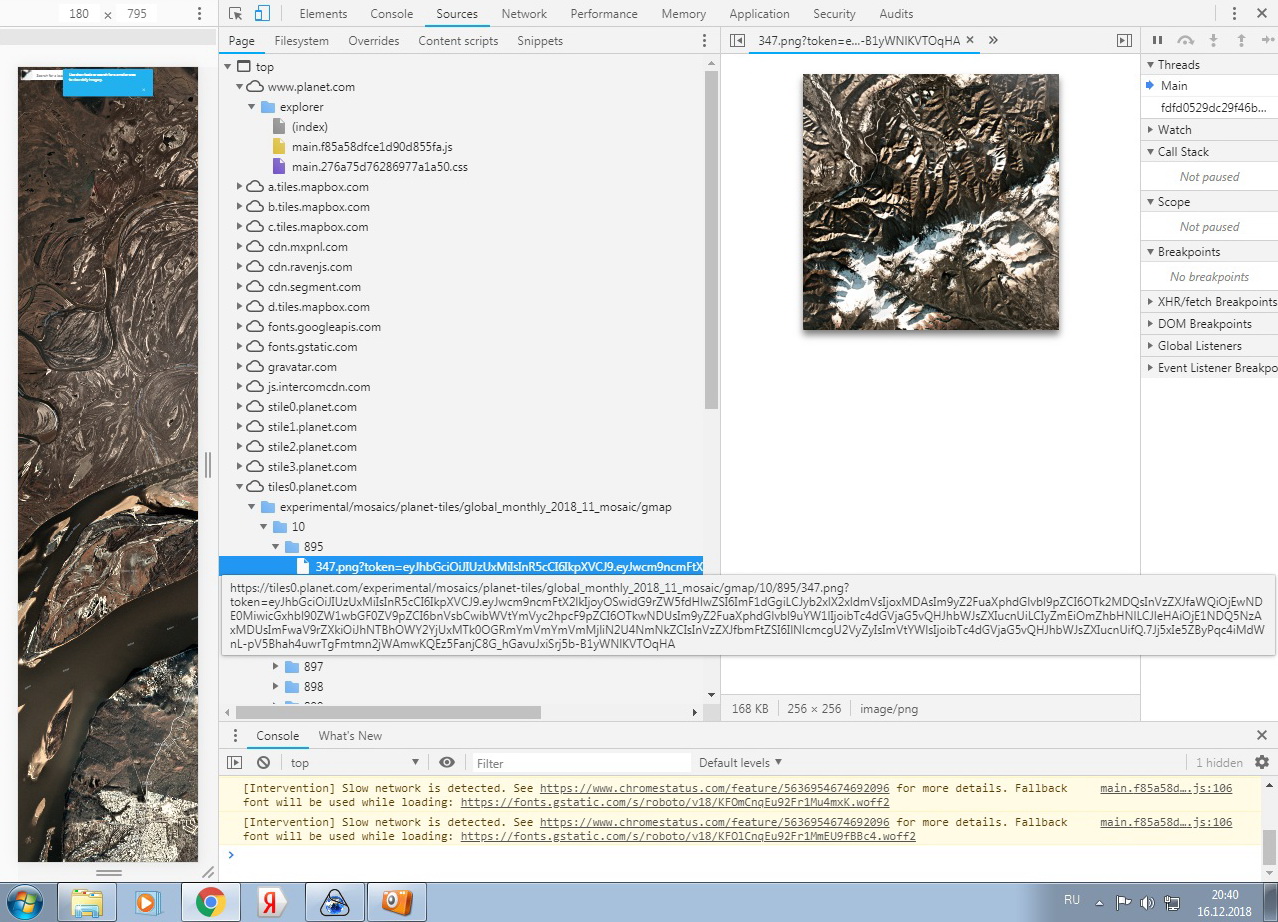Screen dimensions: 1278x922
Task: Hide the debugger pane icon
Action: tap(1124, 41)
